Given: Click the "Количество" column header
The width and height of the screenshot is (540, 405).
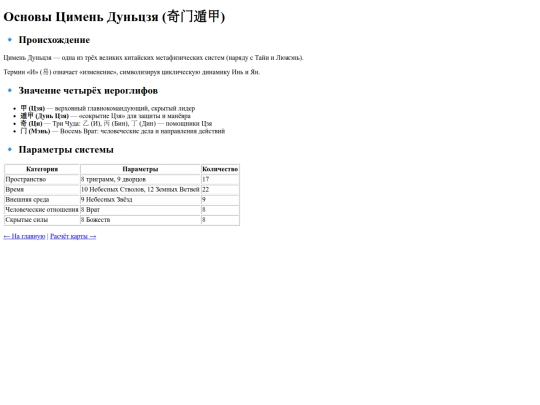Looking at the screenshot, I should pyautogui.click(x=220, y=169).
